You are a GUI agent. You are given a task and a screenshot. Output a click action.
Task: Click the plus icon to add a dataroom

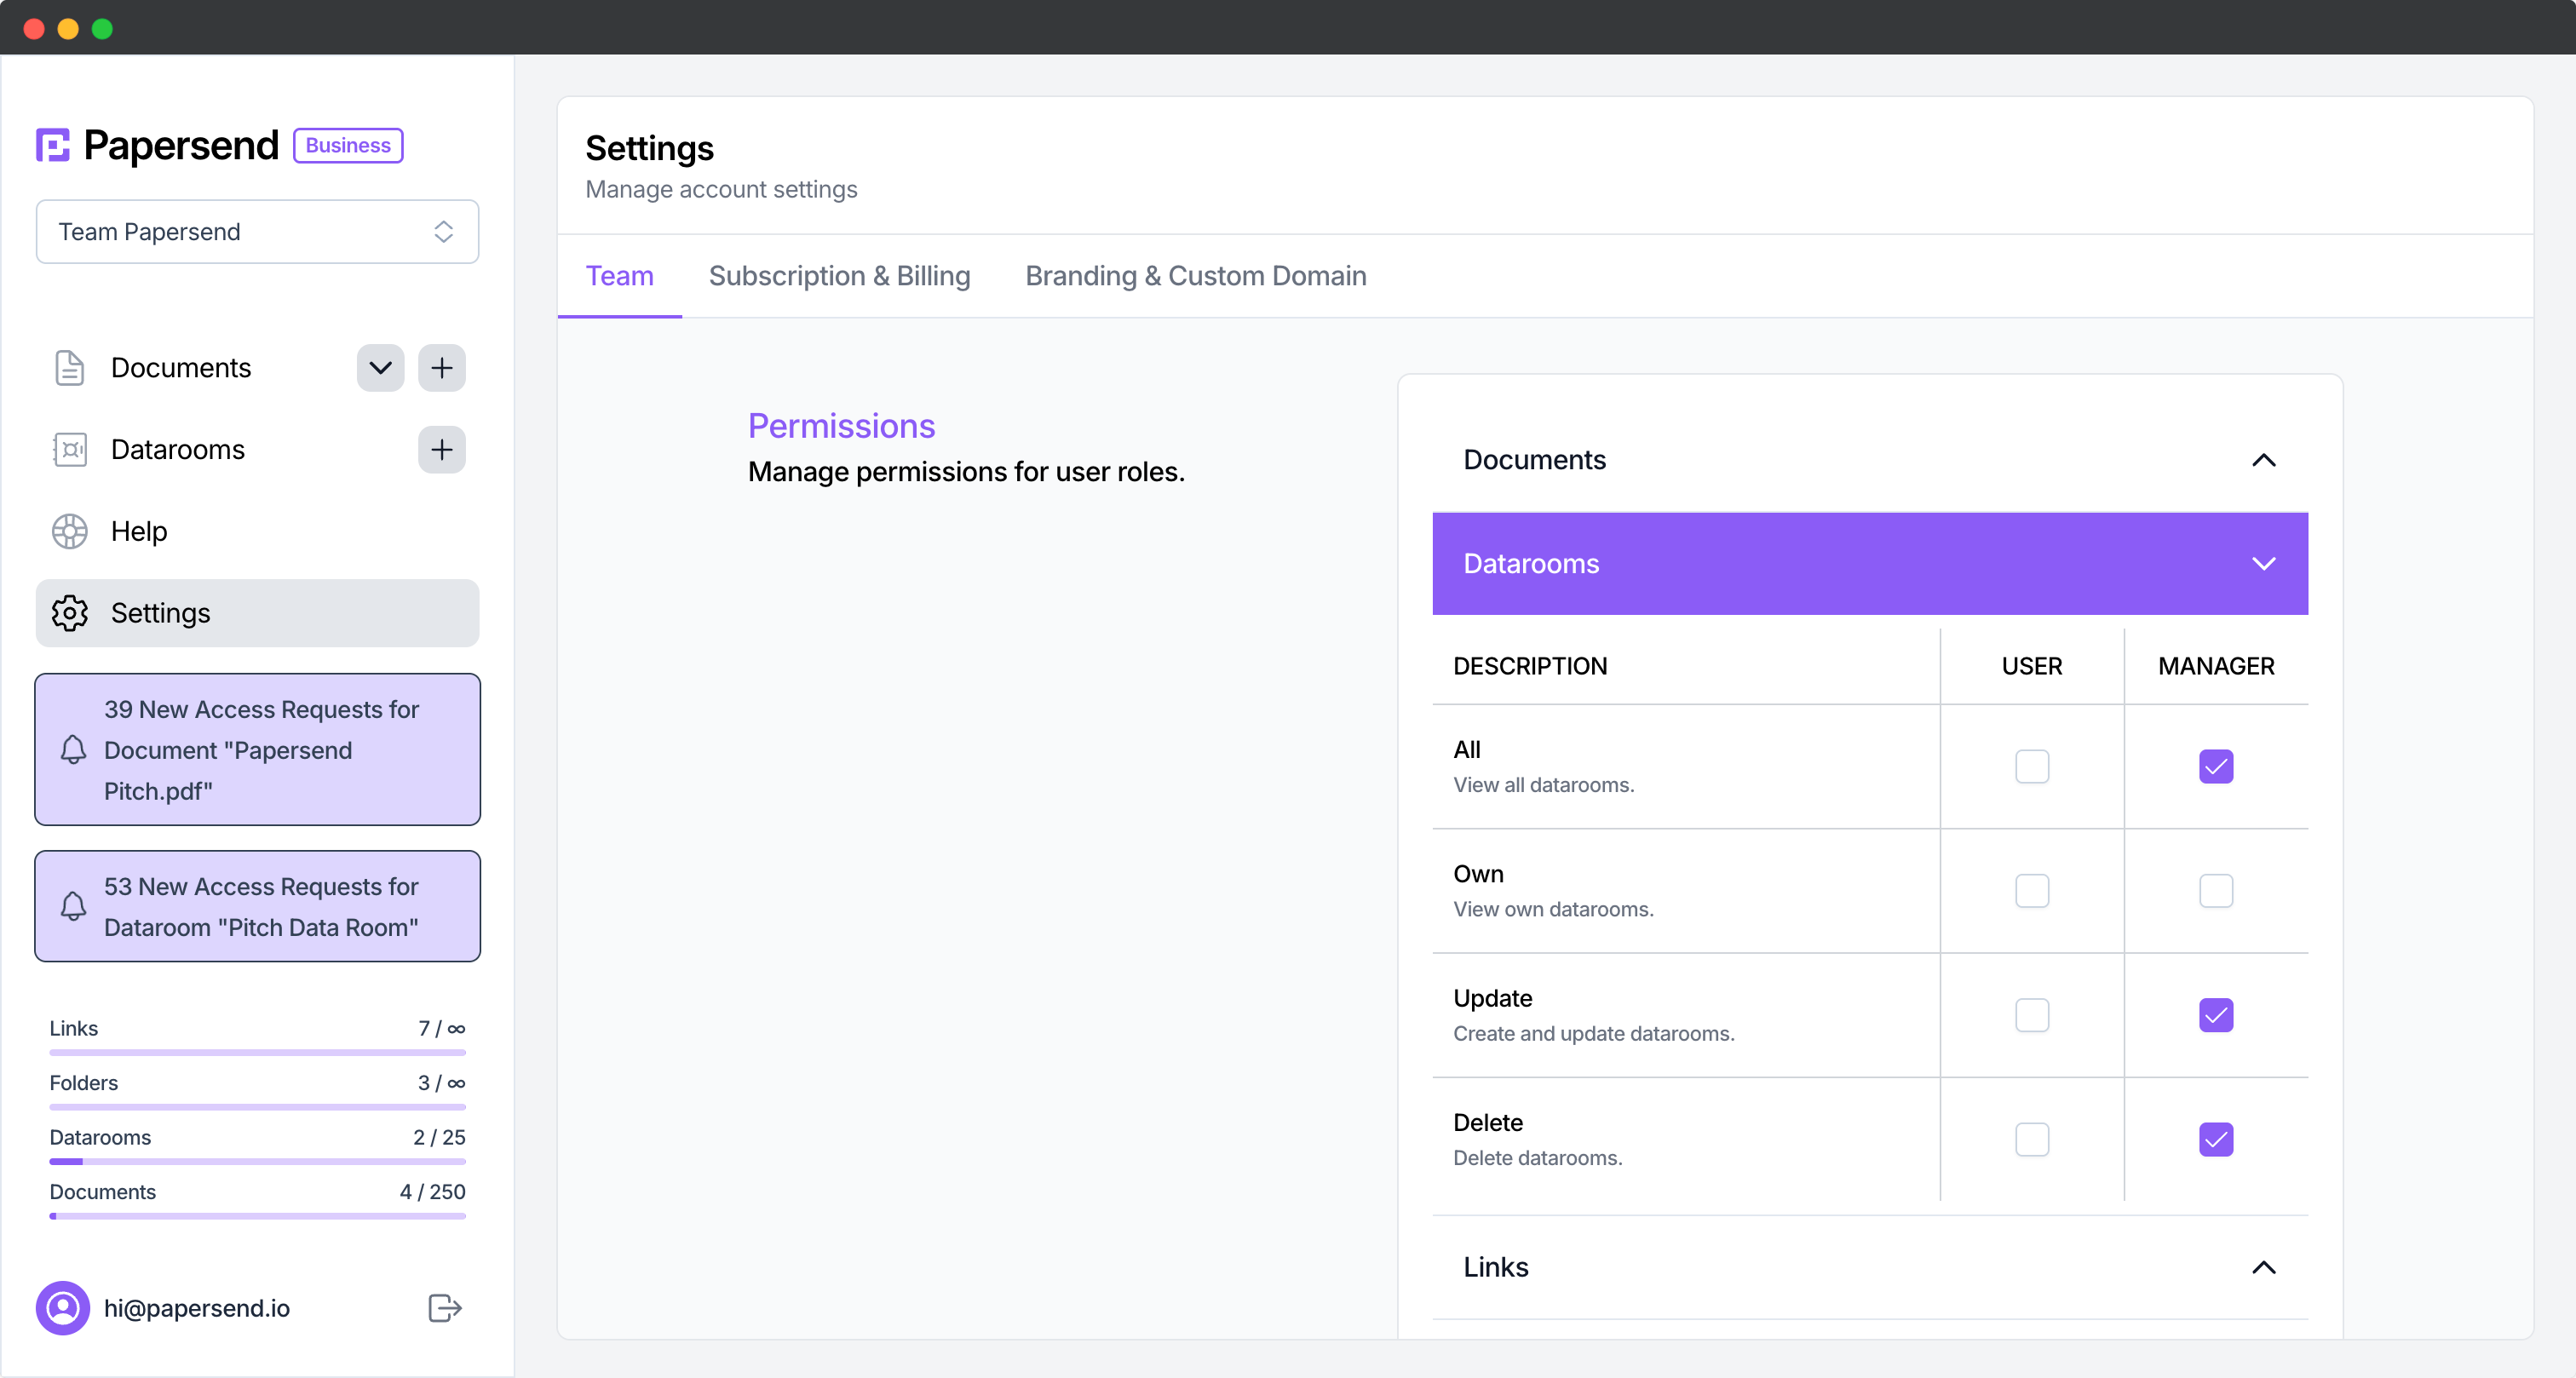pos(441,450)
